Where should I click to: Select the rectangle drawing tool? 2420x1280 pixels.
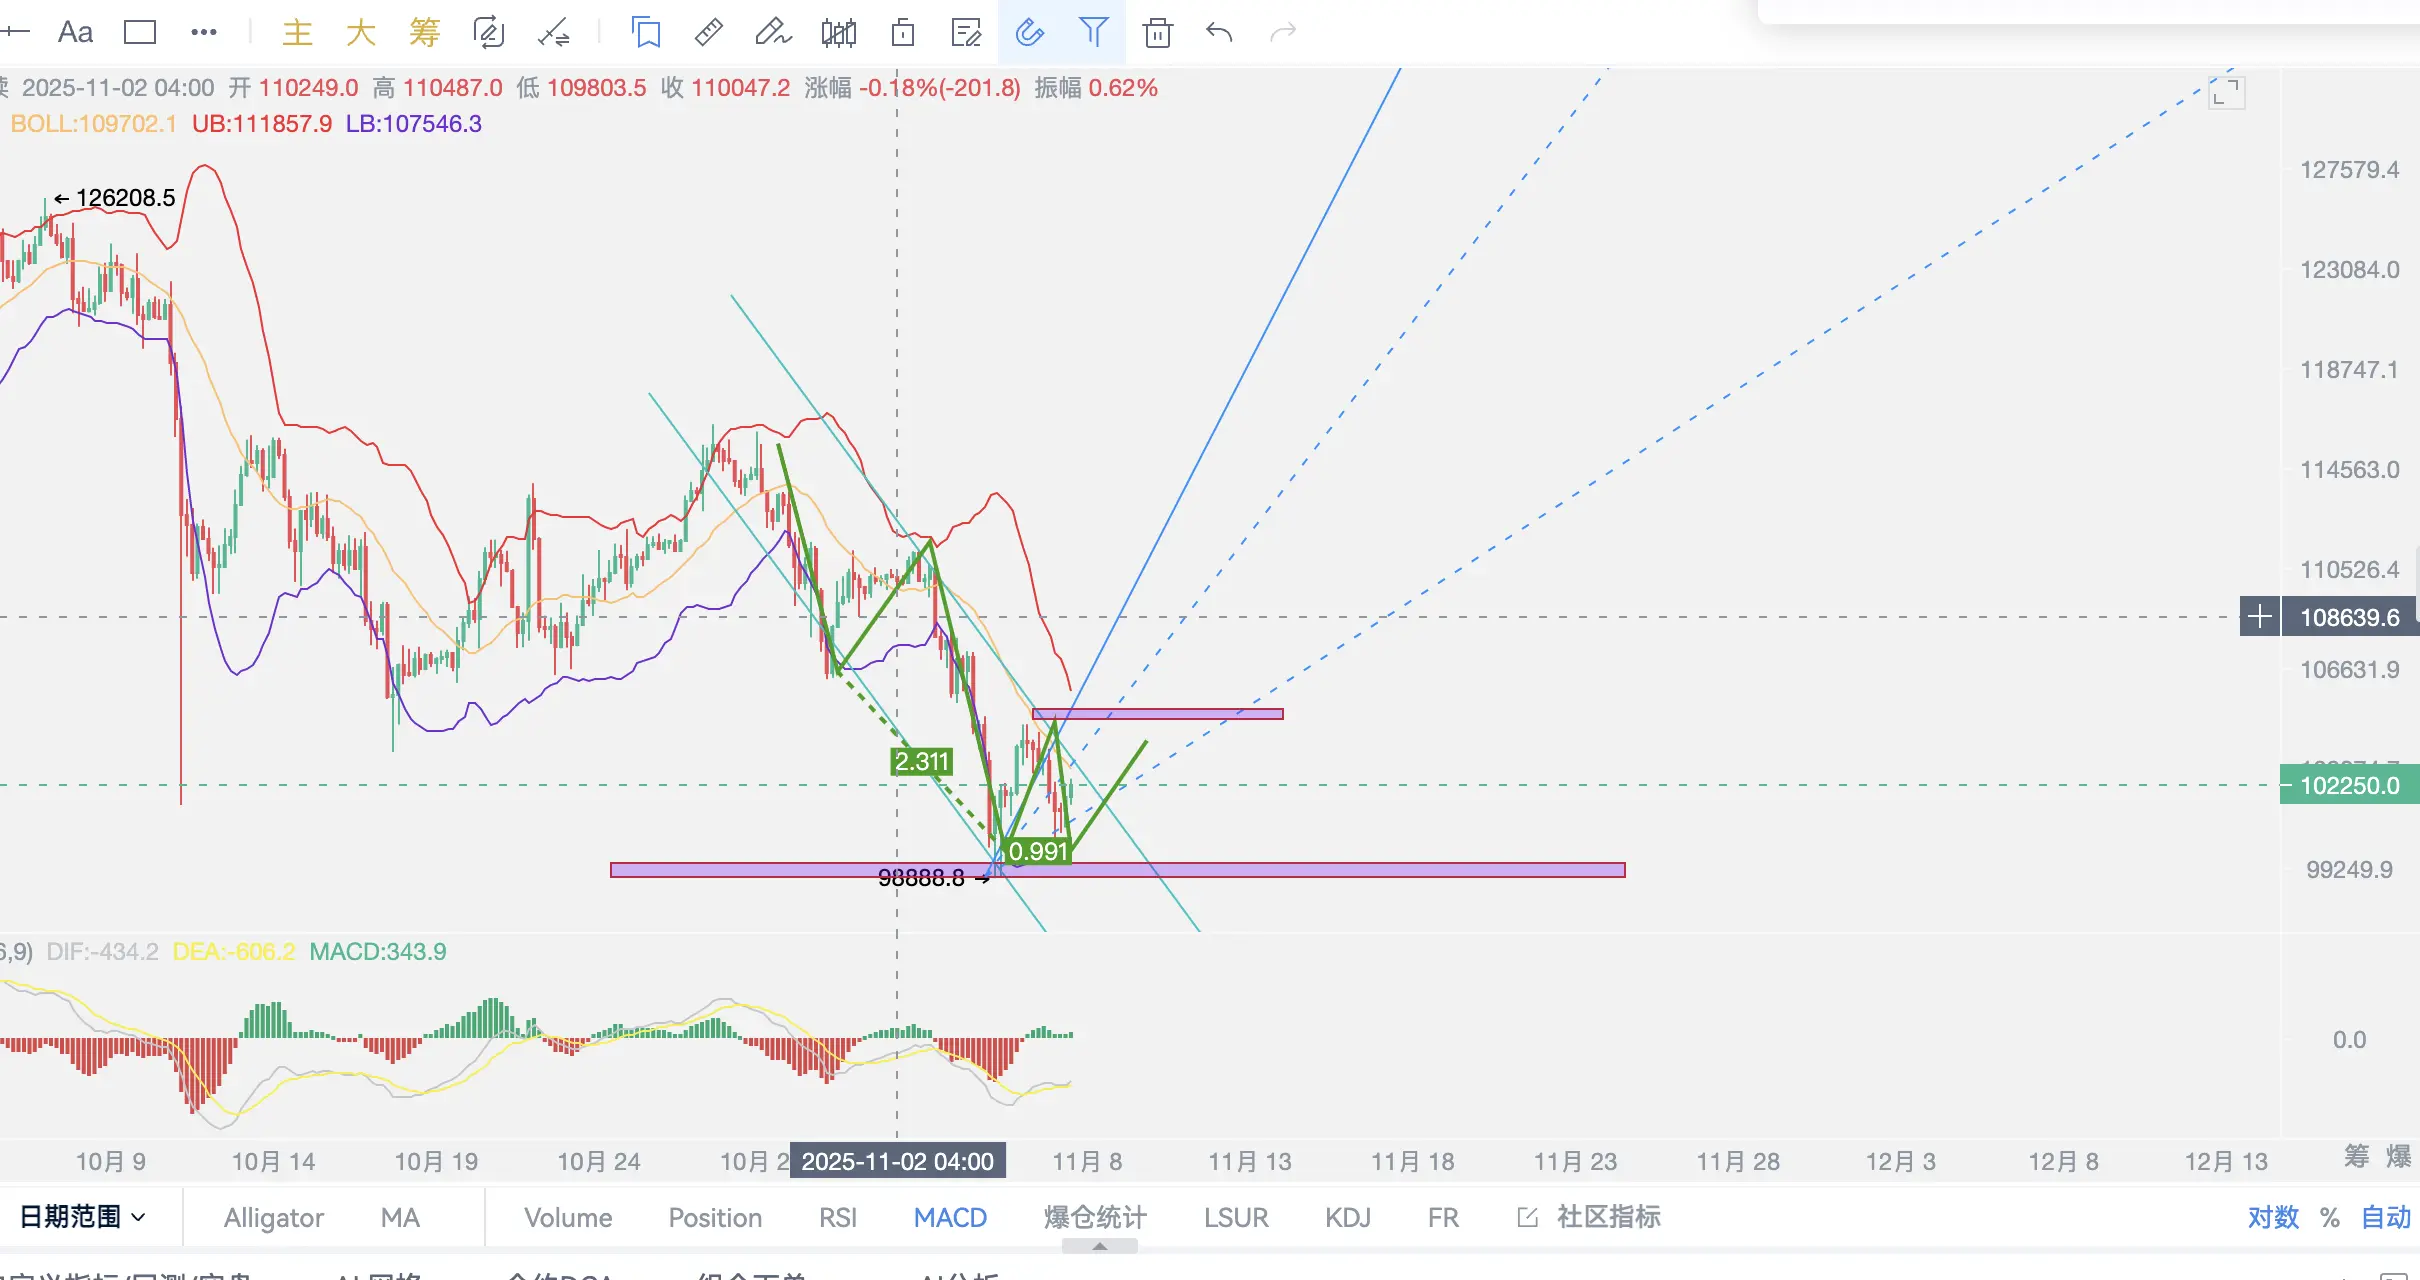(x=139, y=33)
